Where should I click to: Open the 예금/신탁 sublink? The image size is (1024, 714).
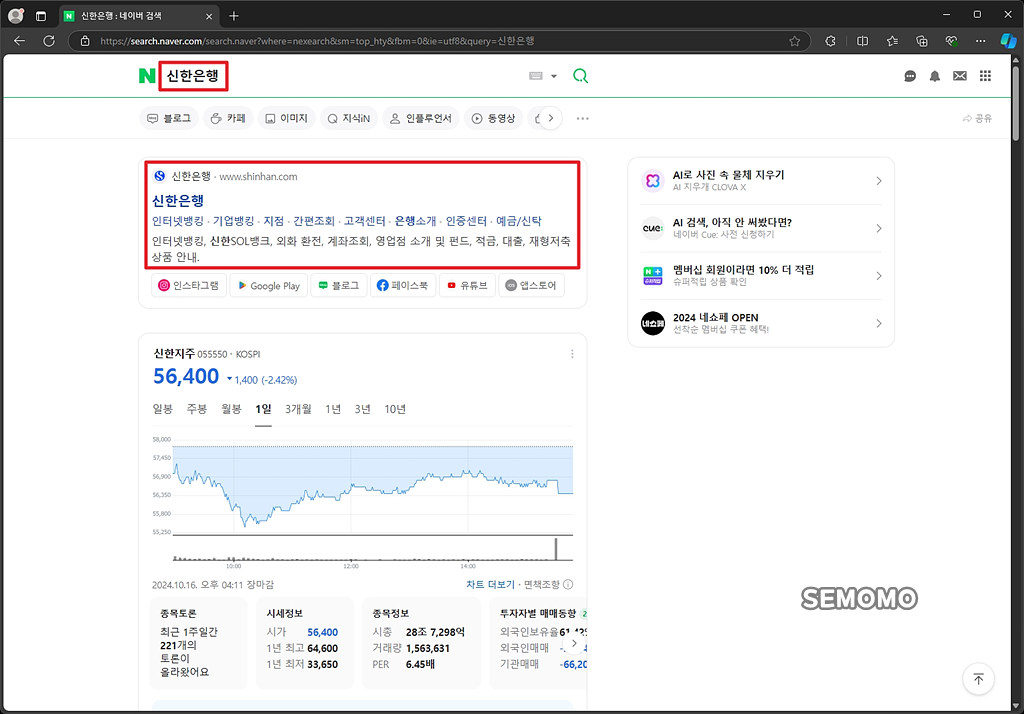519,221
